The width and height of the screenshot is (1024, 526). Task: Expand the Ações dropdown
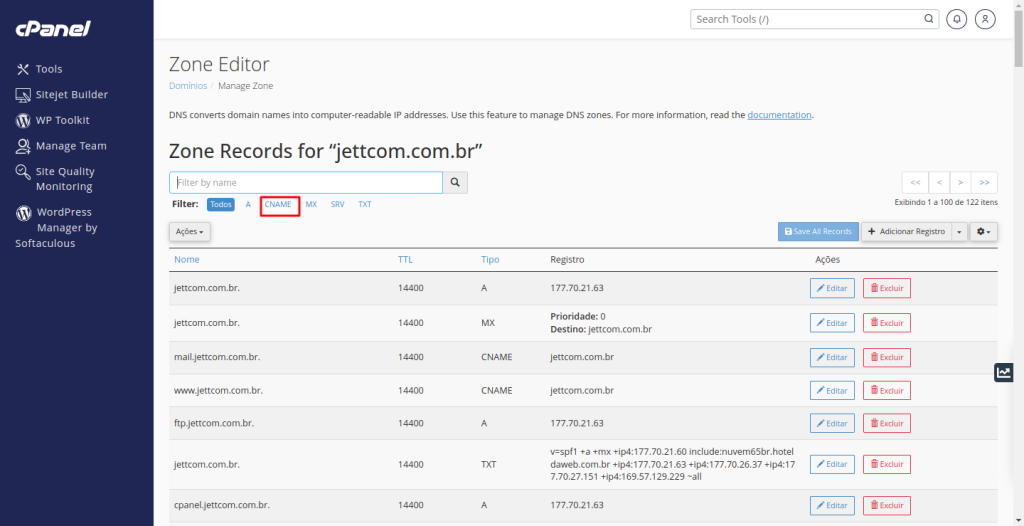coord(190,232)
